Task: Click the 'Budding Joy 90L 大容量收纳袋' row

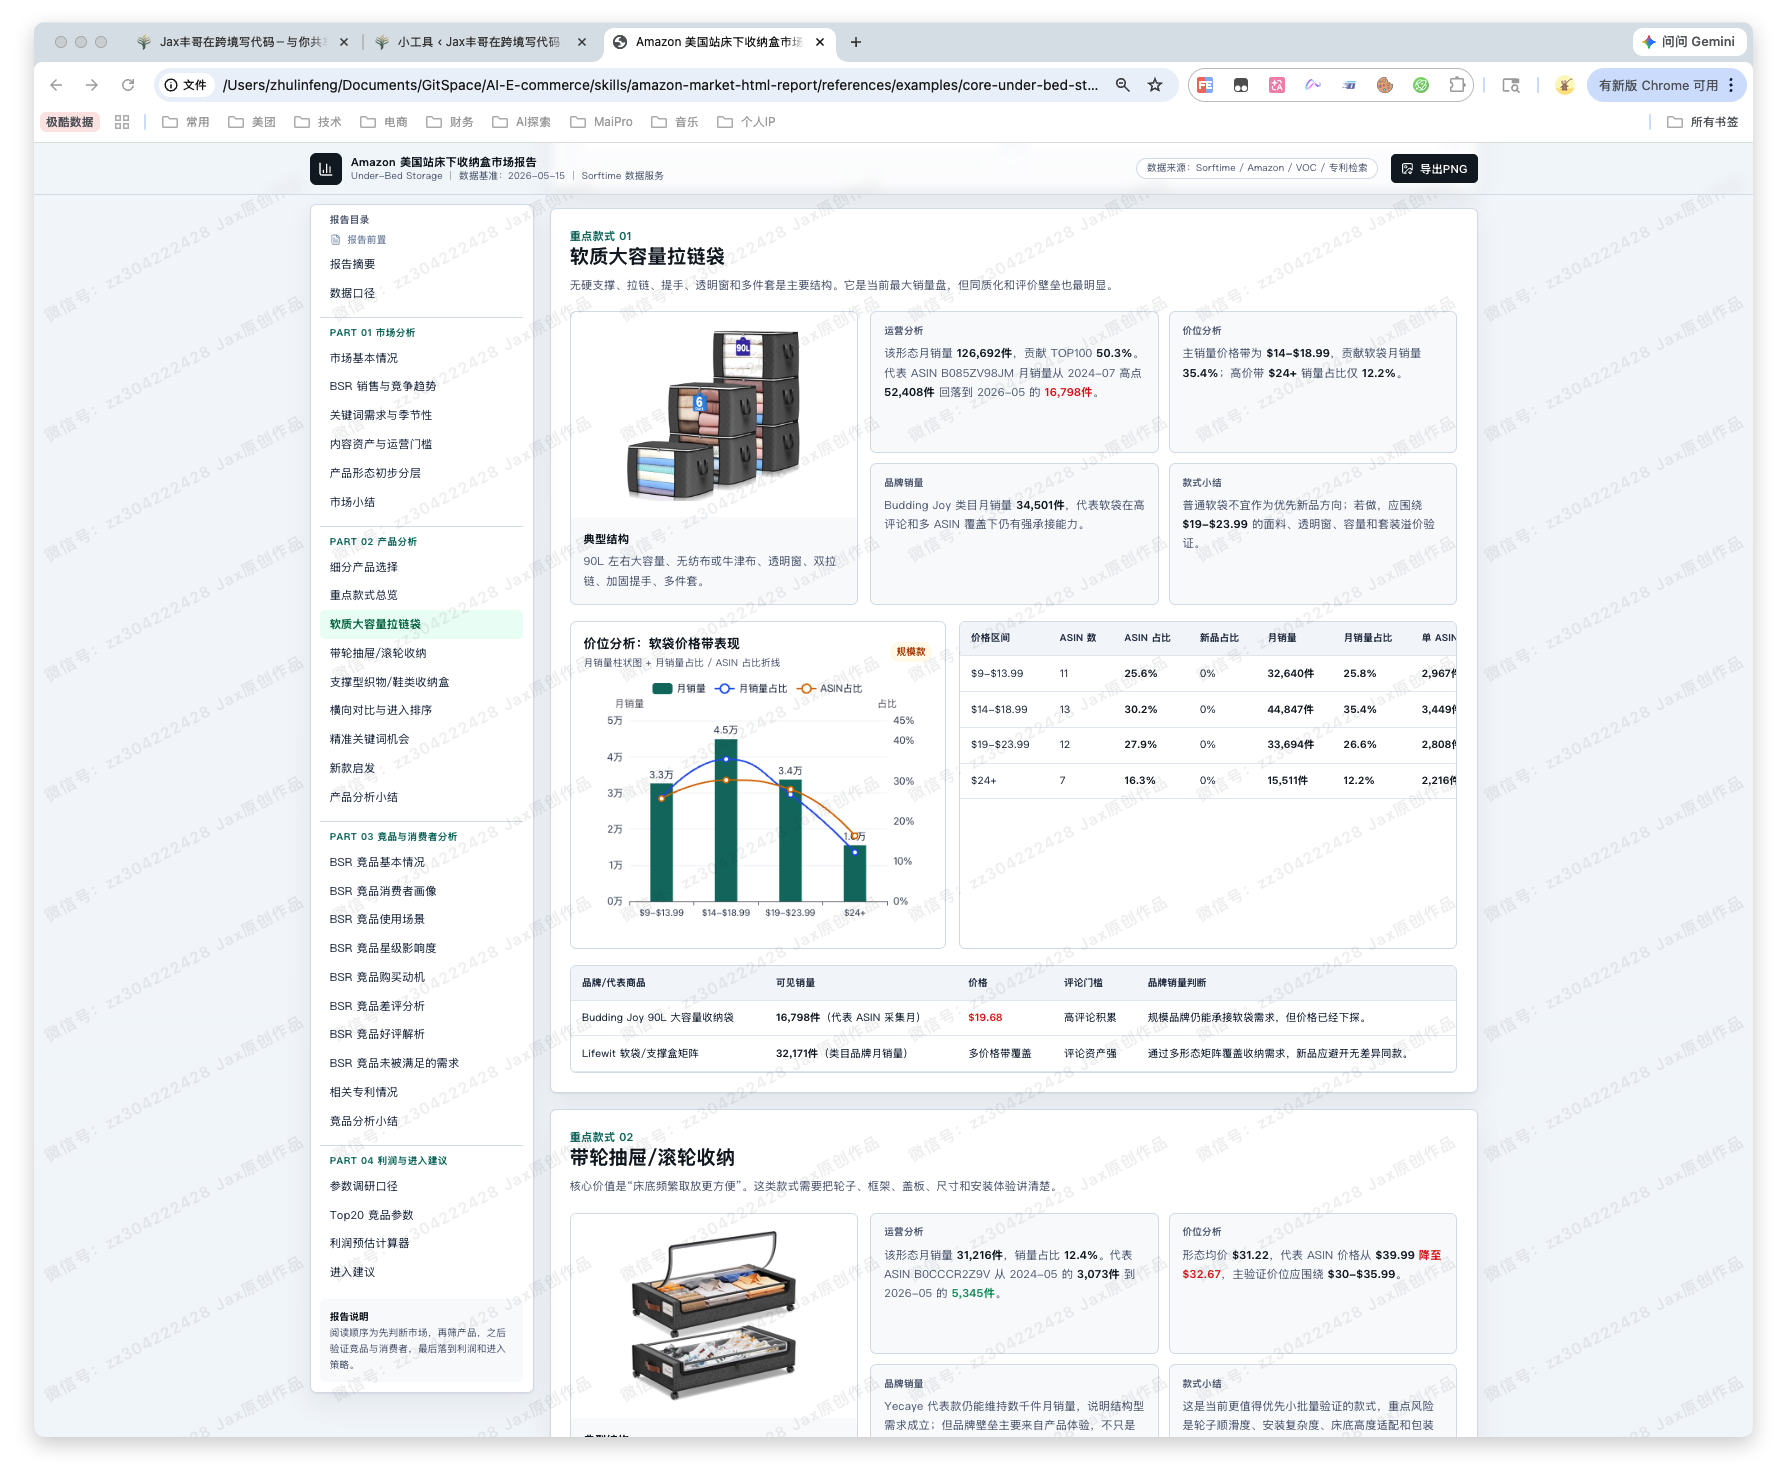Action: coord(1013,1018)
